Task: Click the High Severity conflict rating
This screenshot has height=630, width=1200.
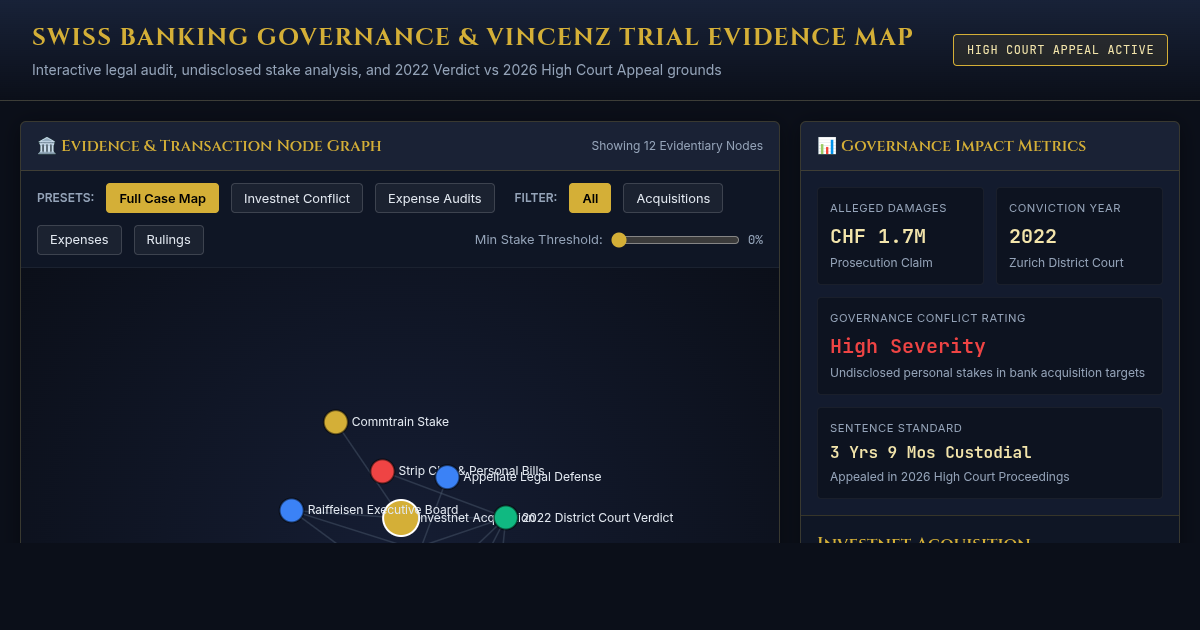Action: pos(908,347)
